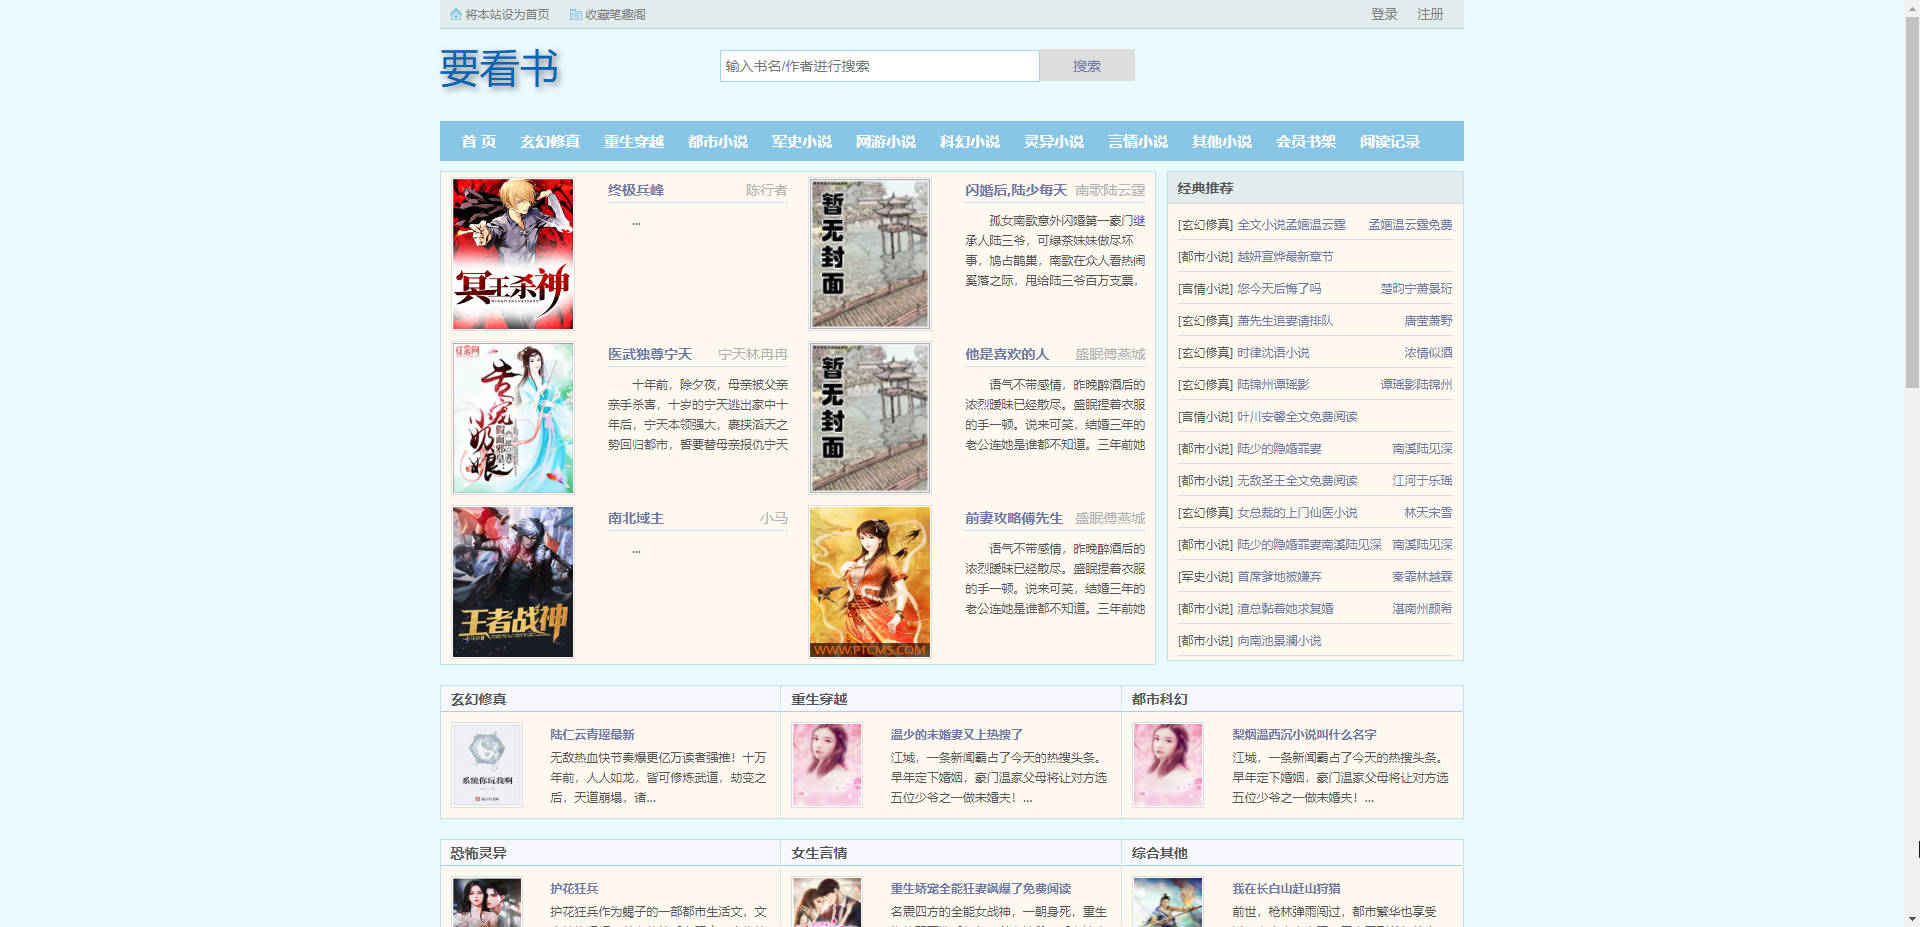Open 阅读记录 in the navigation bar
The height and width of the screenshot is (927, 1920).
tap(1390, 142)
